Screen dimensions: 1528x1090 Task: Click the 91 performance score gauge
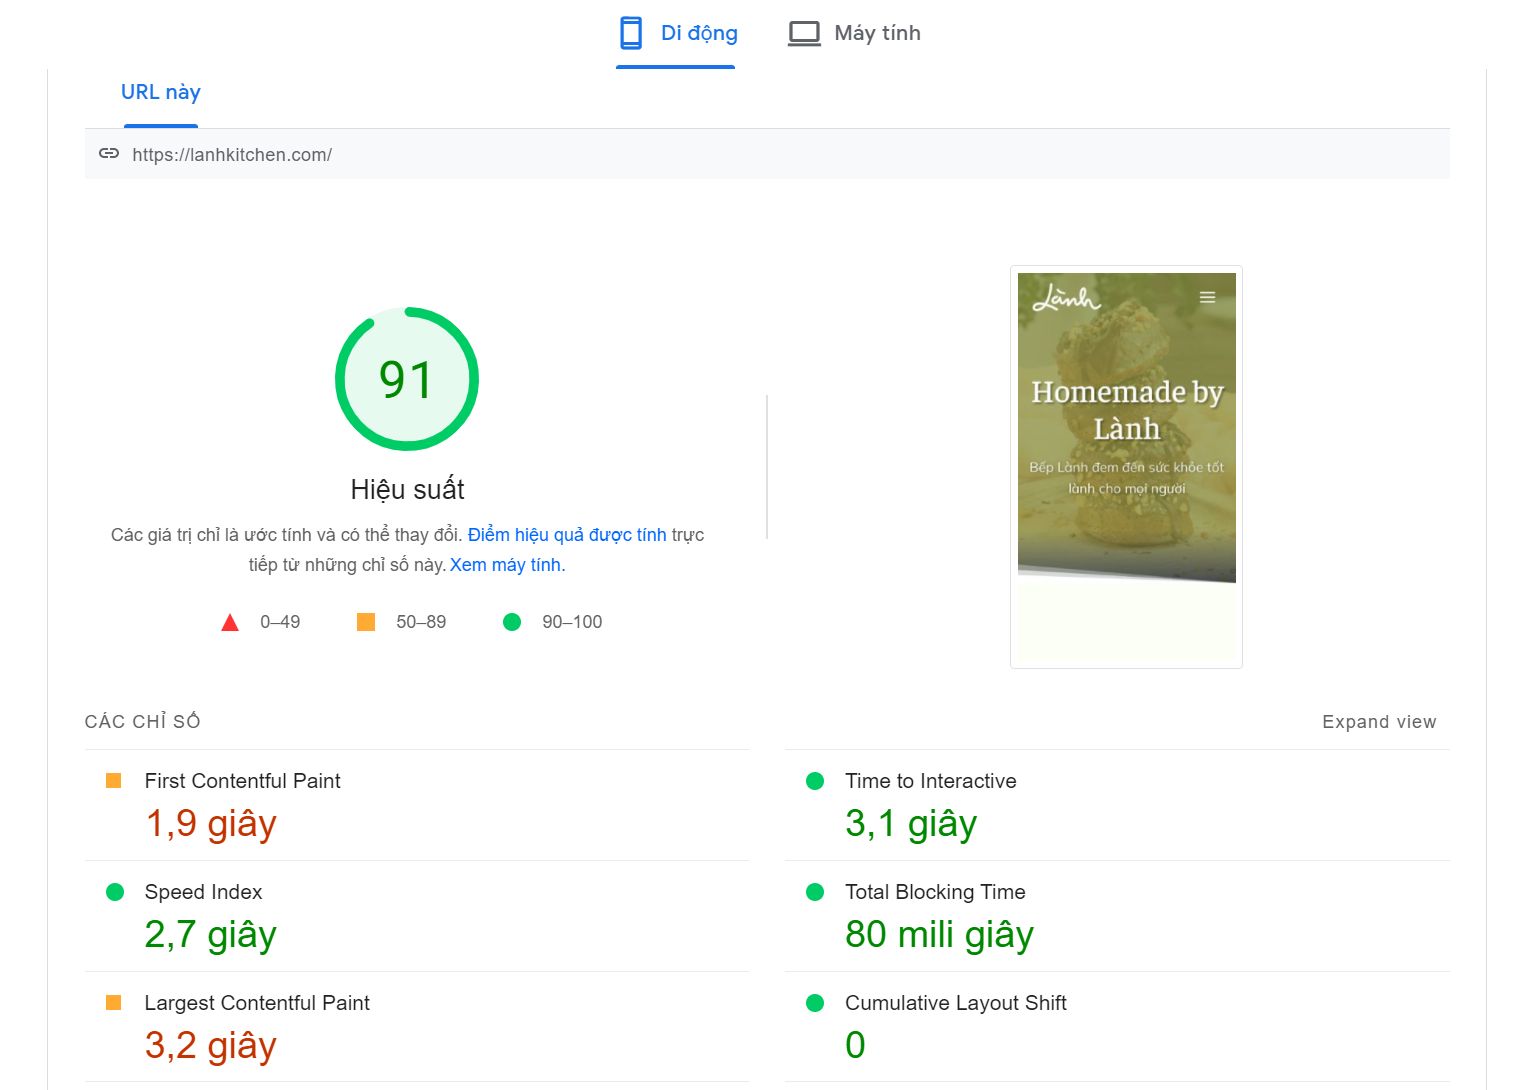407,379
